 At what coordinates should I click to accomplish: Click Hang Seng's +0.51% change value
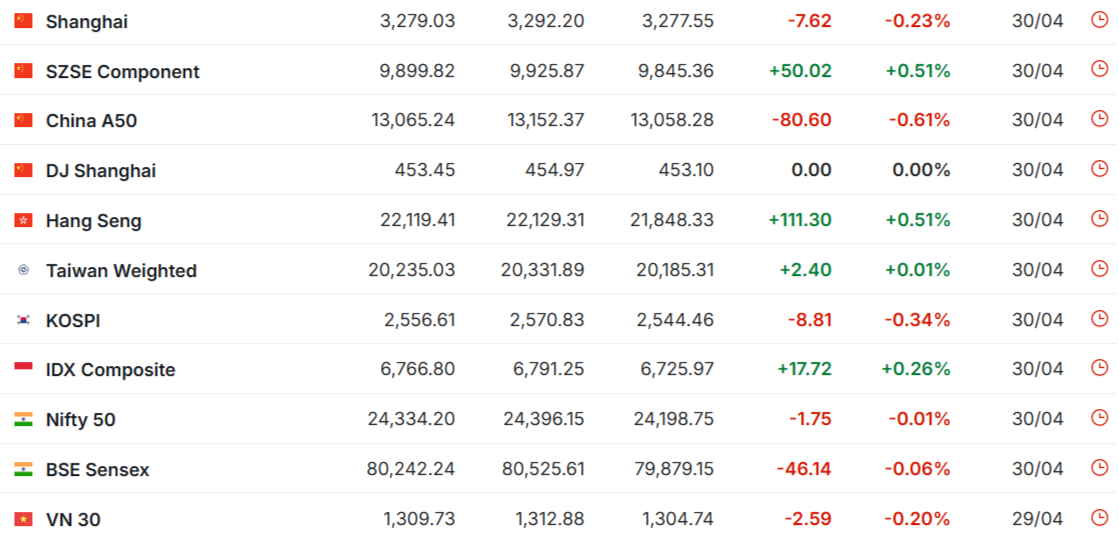pyautogui.click(x=918, y=220)
